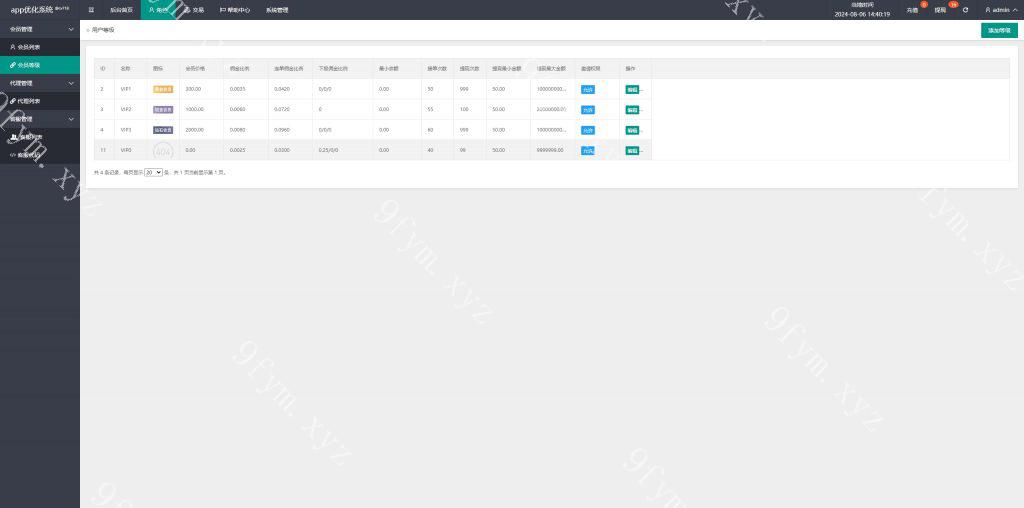Viewport: 1024px width, 508px height.
Task: Click the VIP3 dark blue level badge icon
Action: click(x=163, y=130)
